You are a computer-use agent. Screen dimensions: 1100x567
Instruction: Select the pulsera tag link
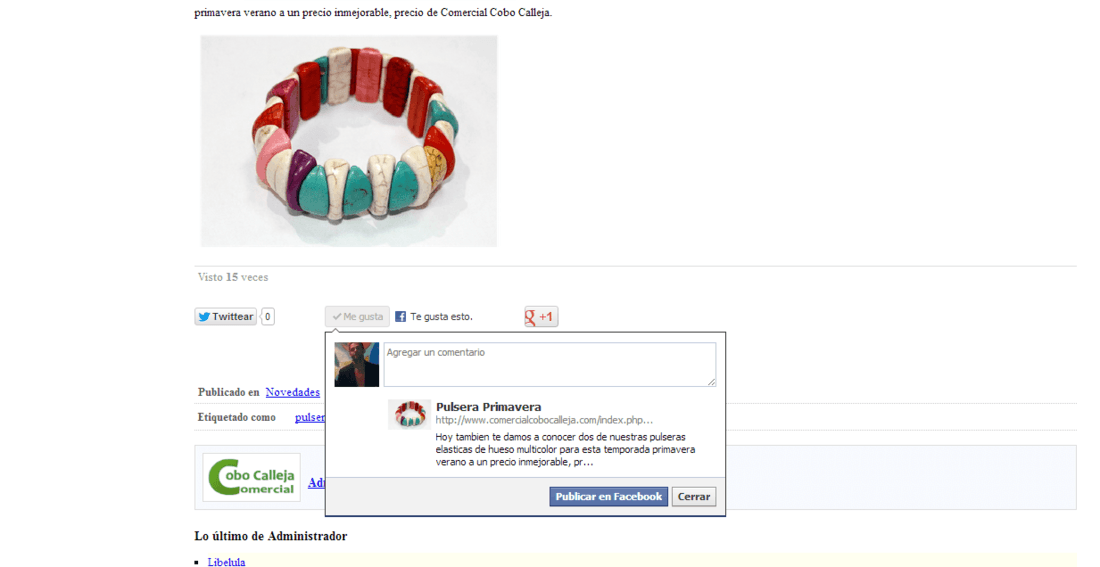click(309, 418)
